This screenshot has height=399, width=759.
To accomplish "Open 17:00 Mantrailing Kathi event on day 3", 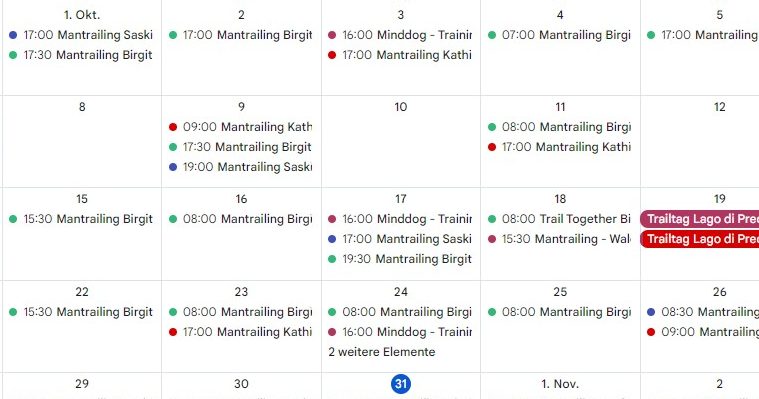I will (400, 55).
